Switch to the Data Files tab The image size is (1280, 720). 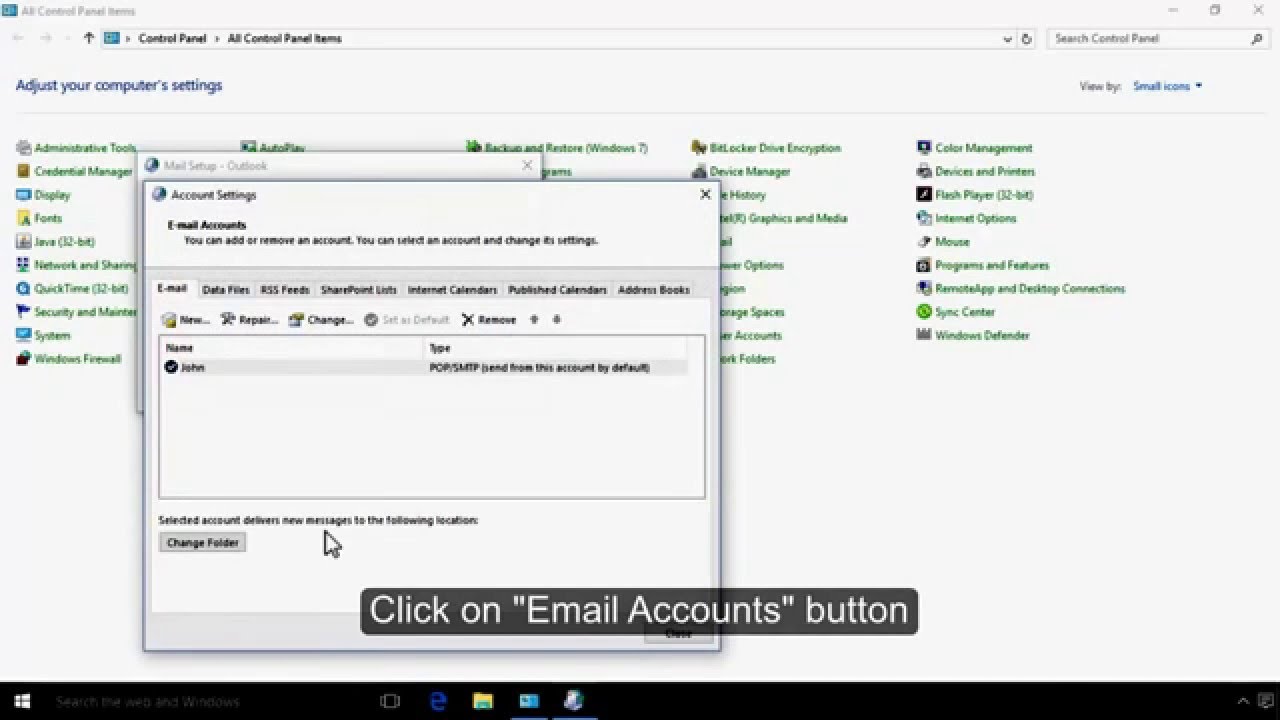226,290
